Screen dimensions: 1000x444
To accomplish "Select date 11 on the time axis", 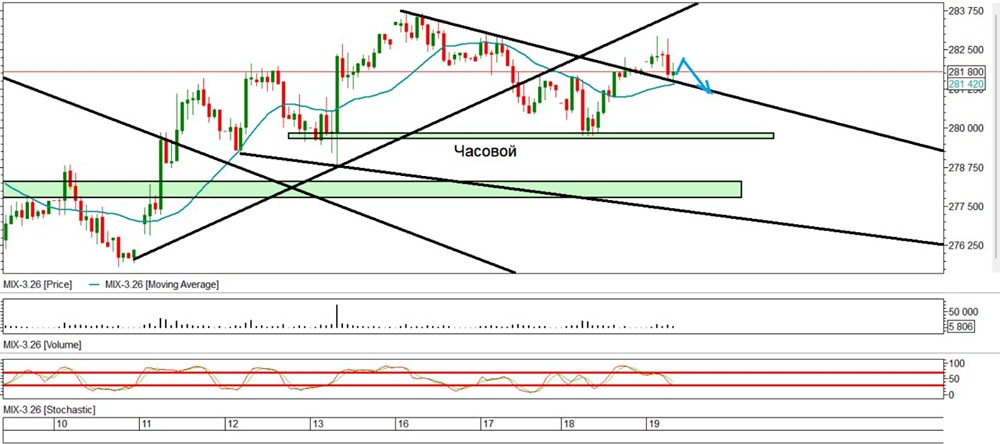I will (x=146, y=424).
